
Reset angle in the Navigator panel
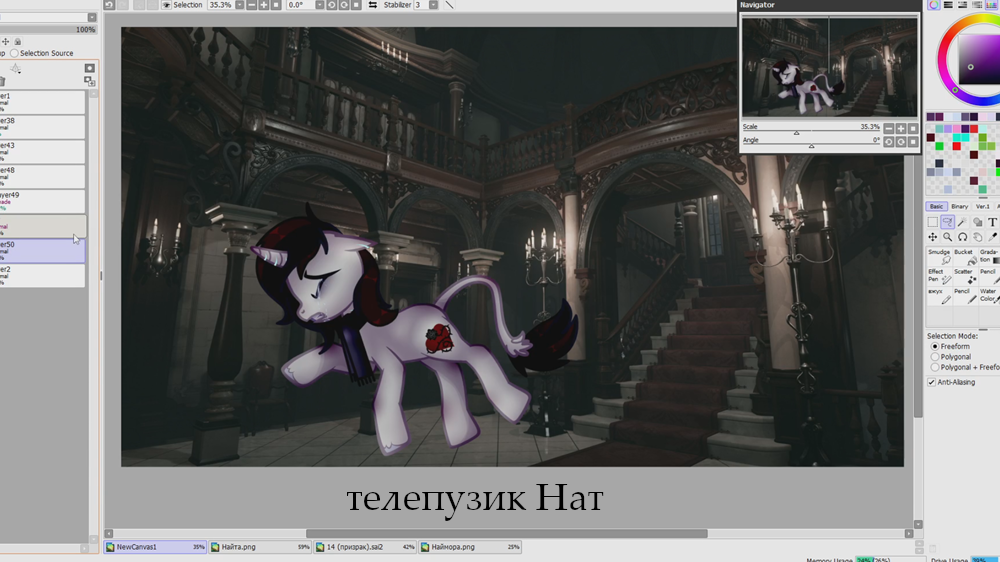click(x=913, y=142)
